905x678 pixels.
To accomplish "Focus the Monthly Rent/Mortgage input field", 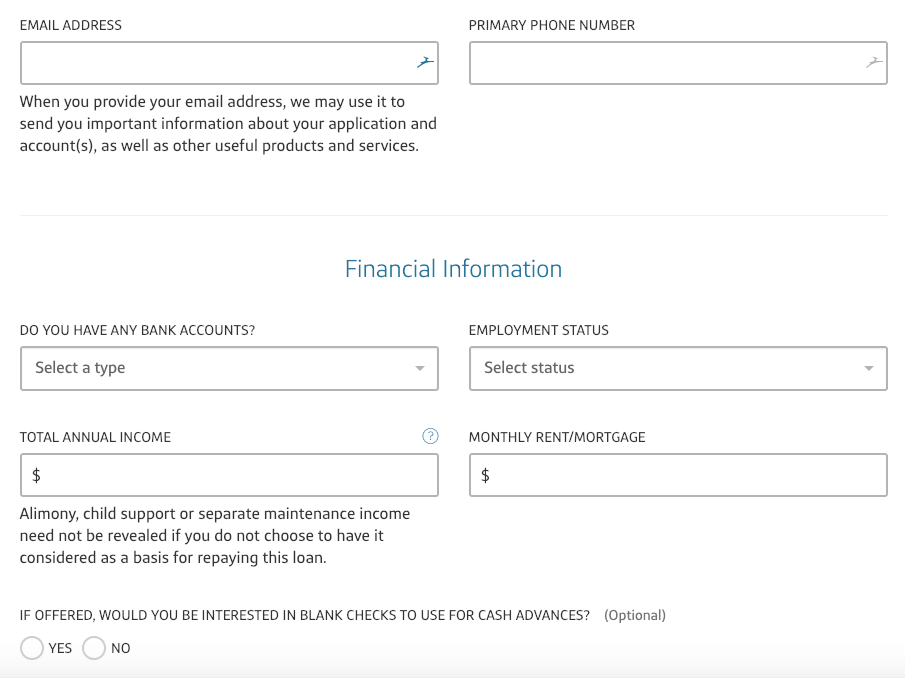I will tap(678, 475).
